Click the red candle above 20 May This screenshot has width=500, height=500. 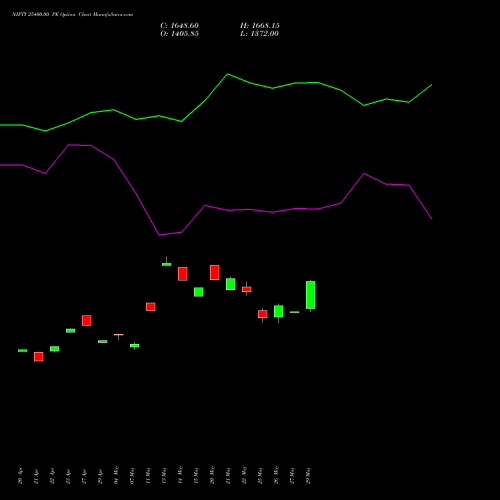(x=215, y=272)
